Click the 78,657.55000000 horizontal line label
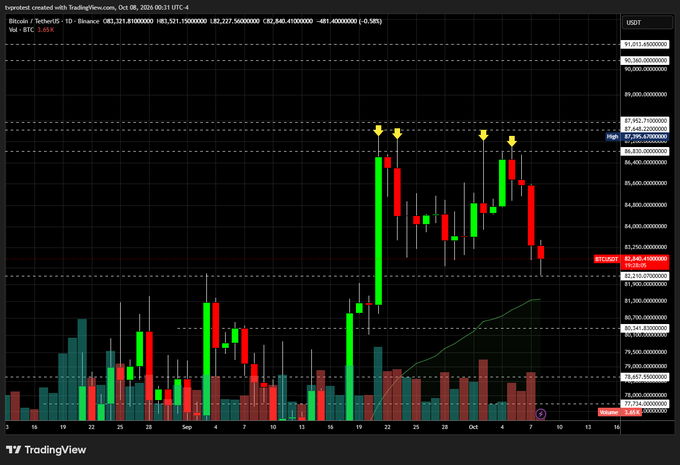 (645, 377)
